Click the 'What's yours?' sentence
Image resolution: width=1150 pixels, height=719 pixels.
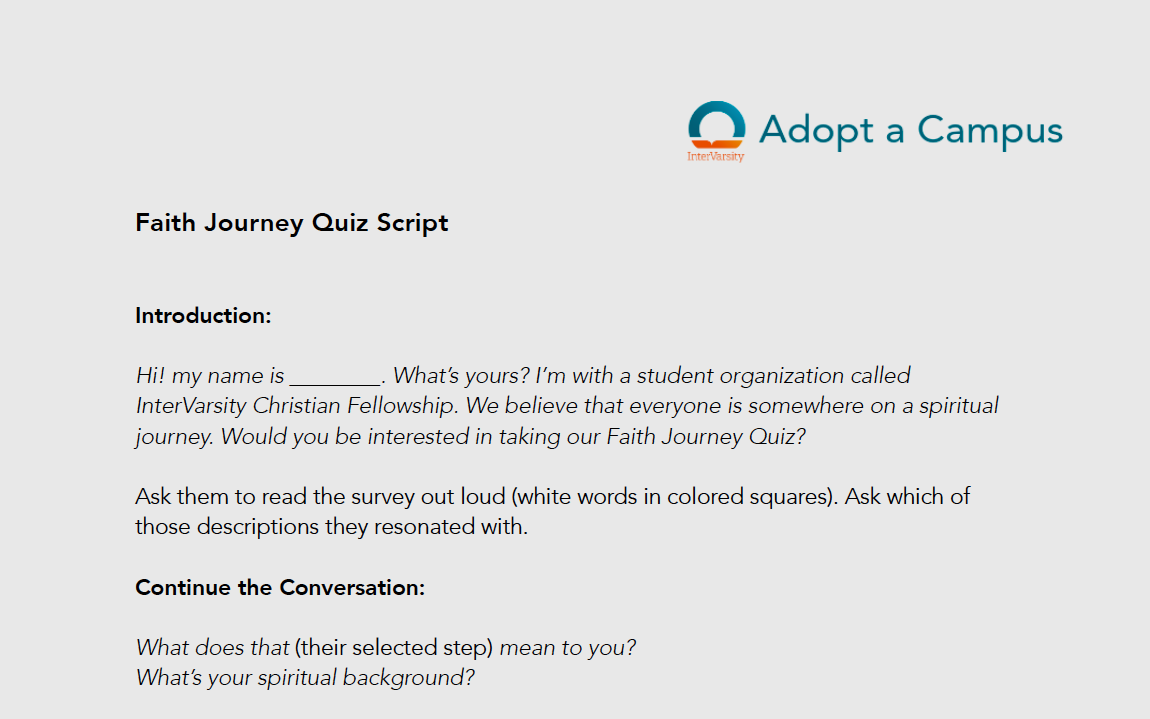coord(460,377)
